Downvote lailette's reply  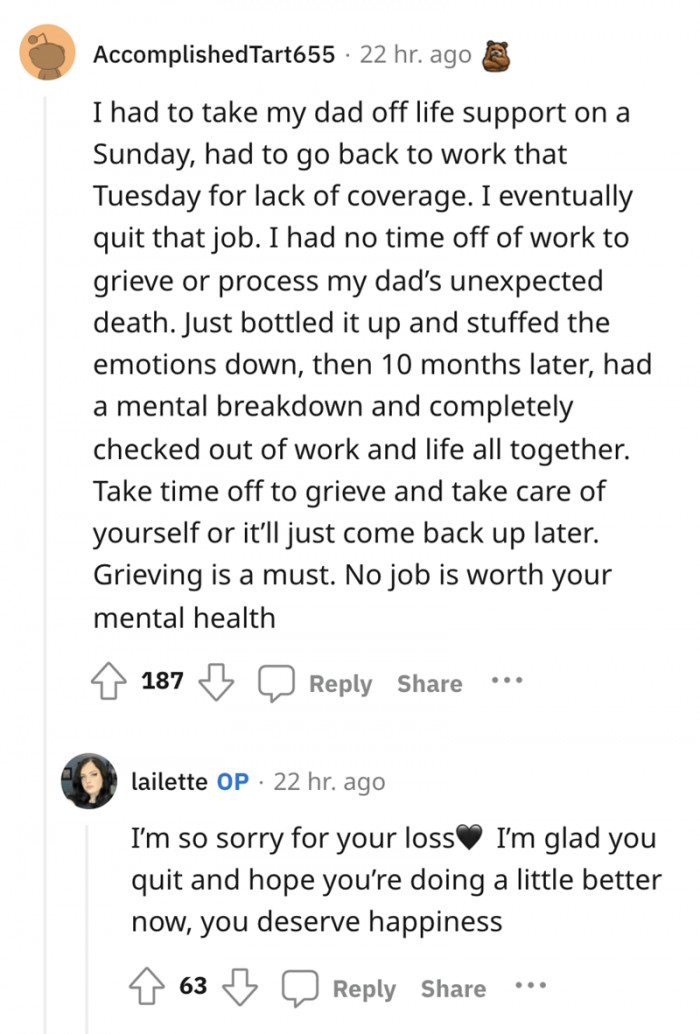pyautogui.click(x=237, y=988)
